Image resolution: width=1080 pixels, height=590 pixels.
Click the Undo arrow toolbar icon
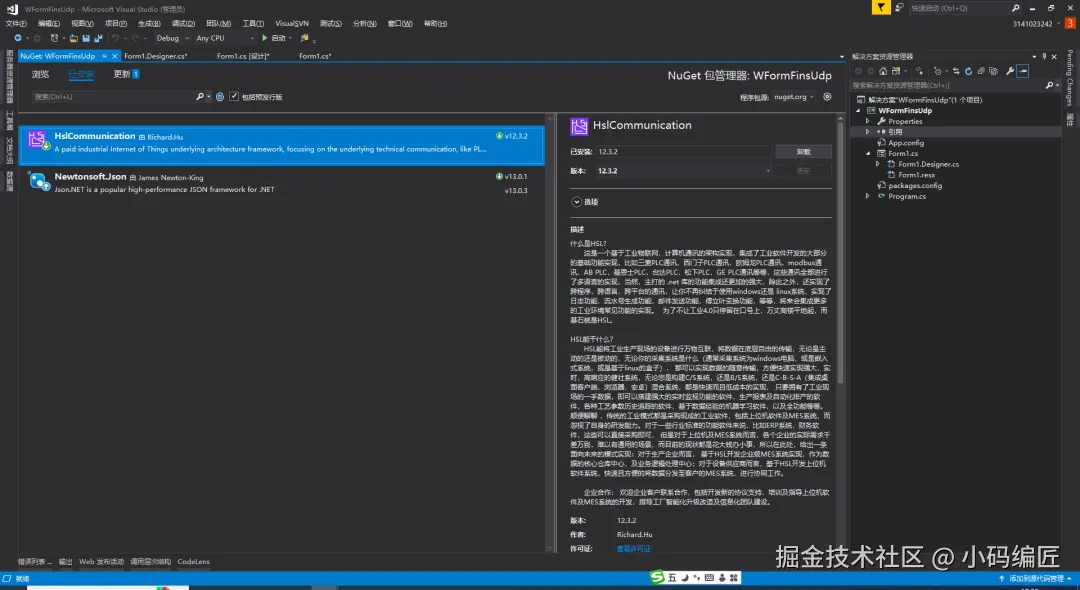coord(116,38)
